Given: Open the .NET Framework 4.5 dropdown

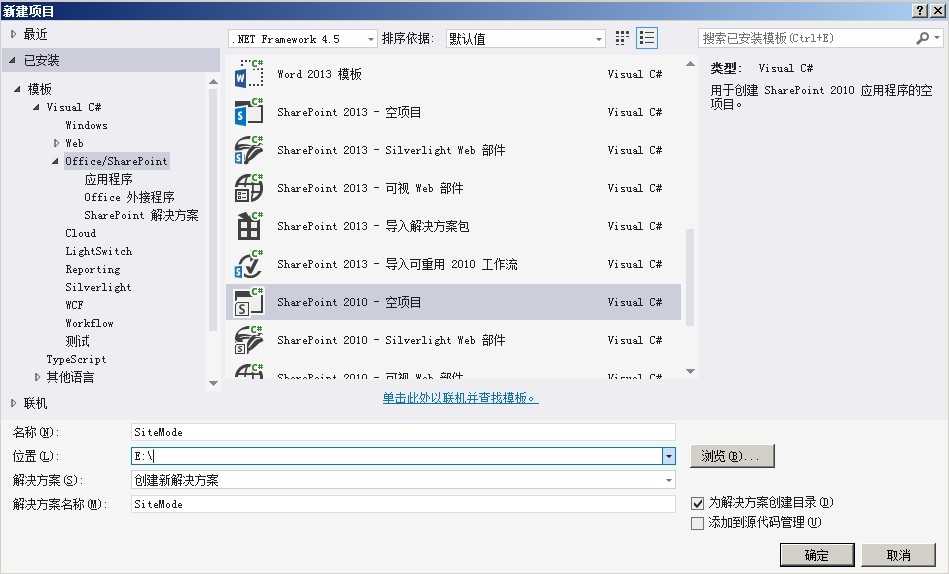Looking at the screenshot, I should [x=303, y=39].
